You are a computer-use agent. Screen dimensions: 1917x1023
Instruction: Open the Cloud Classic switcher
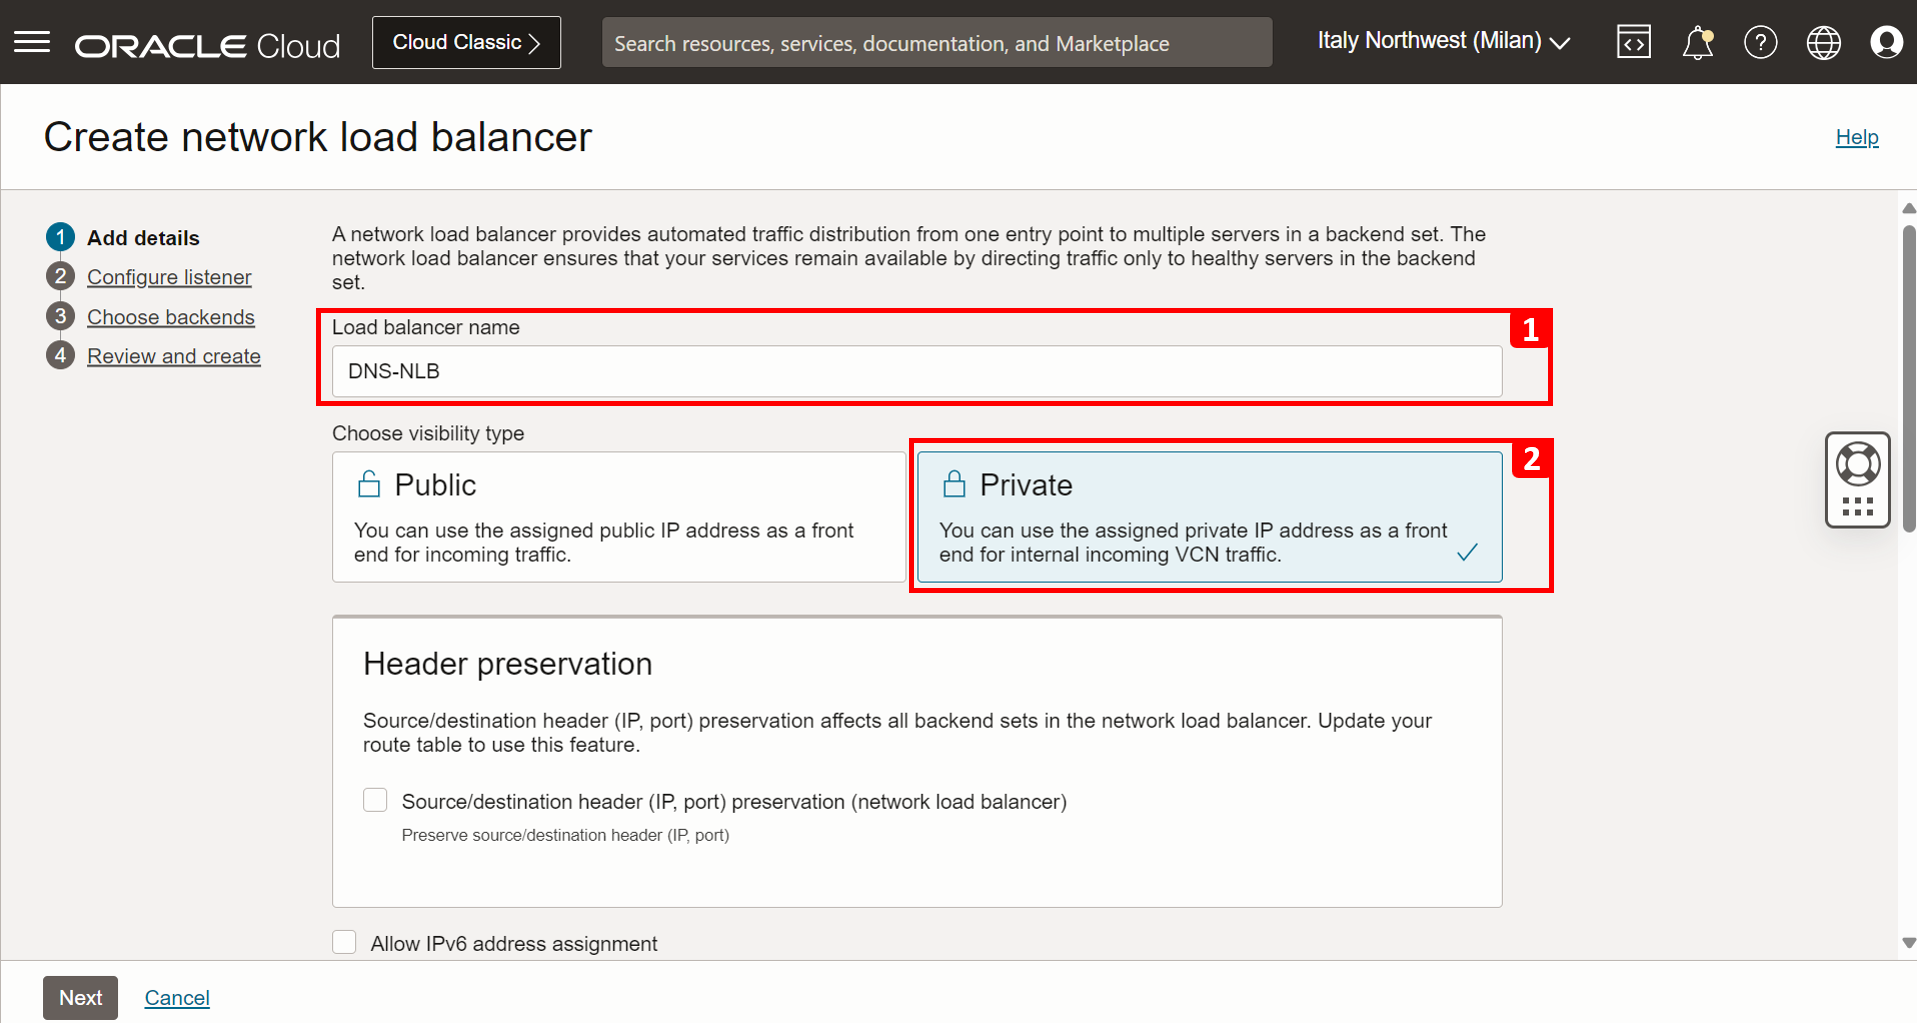pyautogui.click(x=466, y=42)
